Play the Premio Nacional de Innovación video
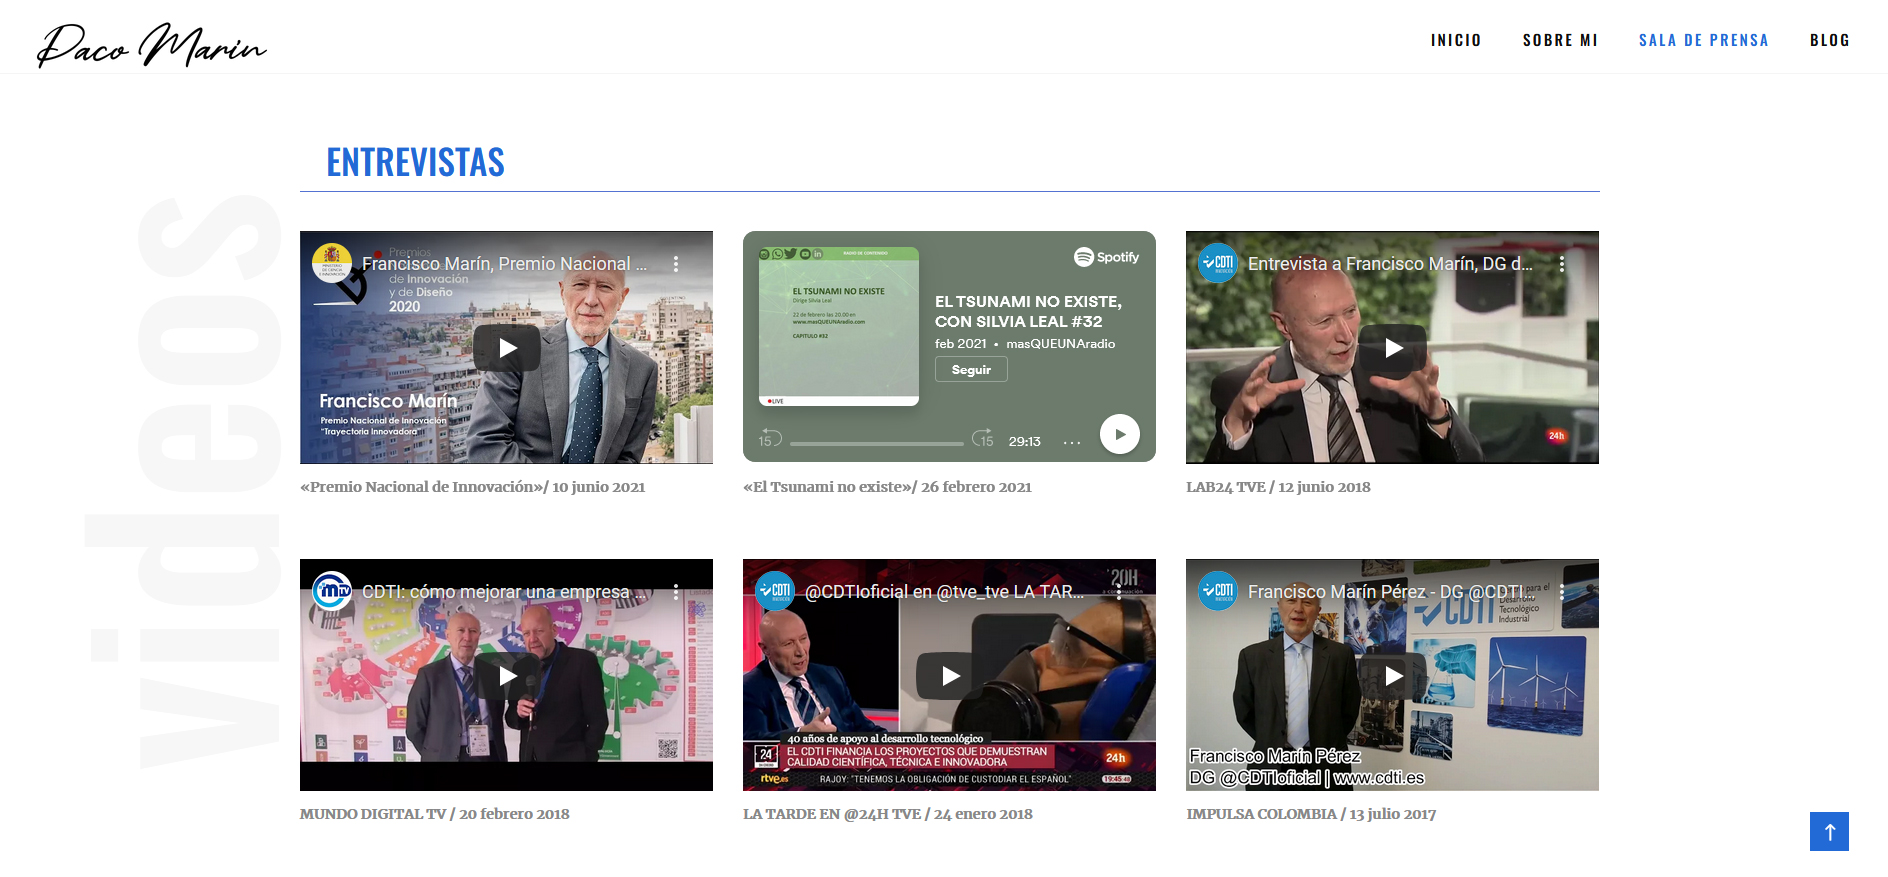 click(x=507, y=348)
